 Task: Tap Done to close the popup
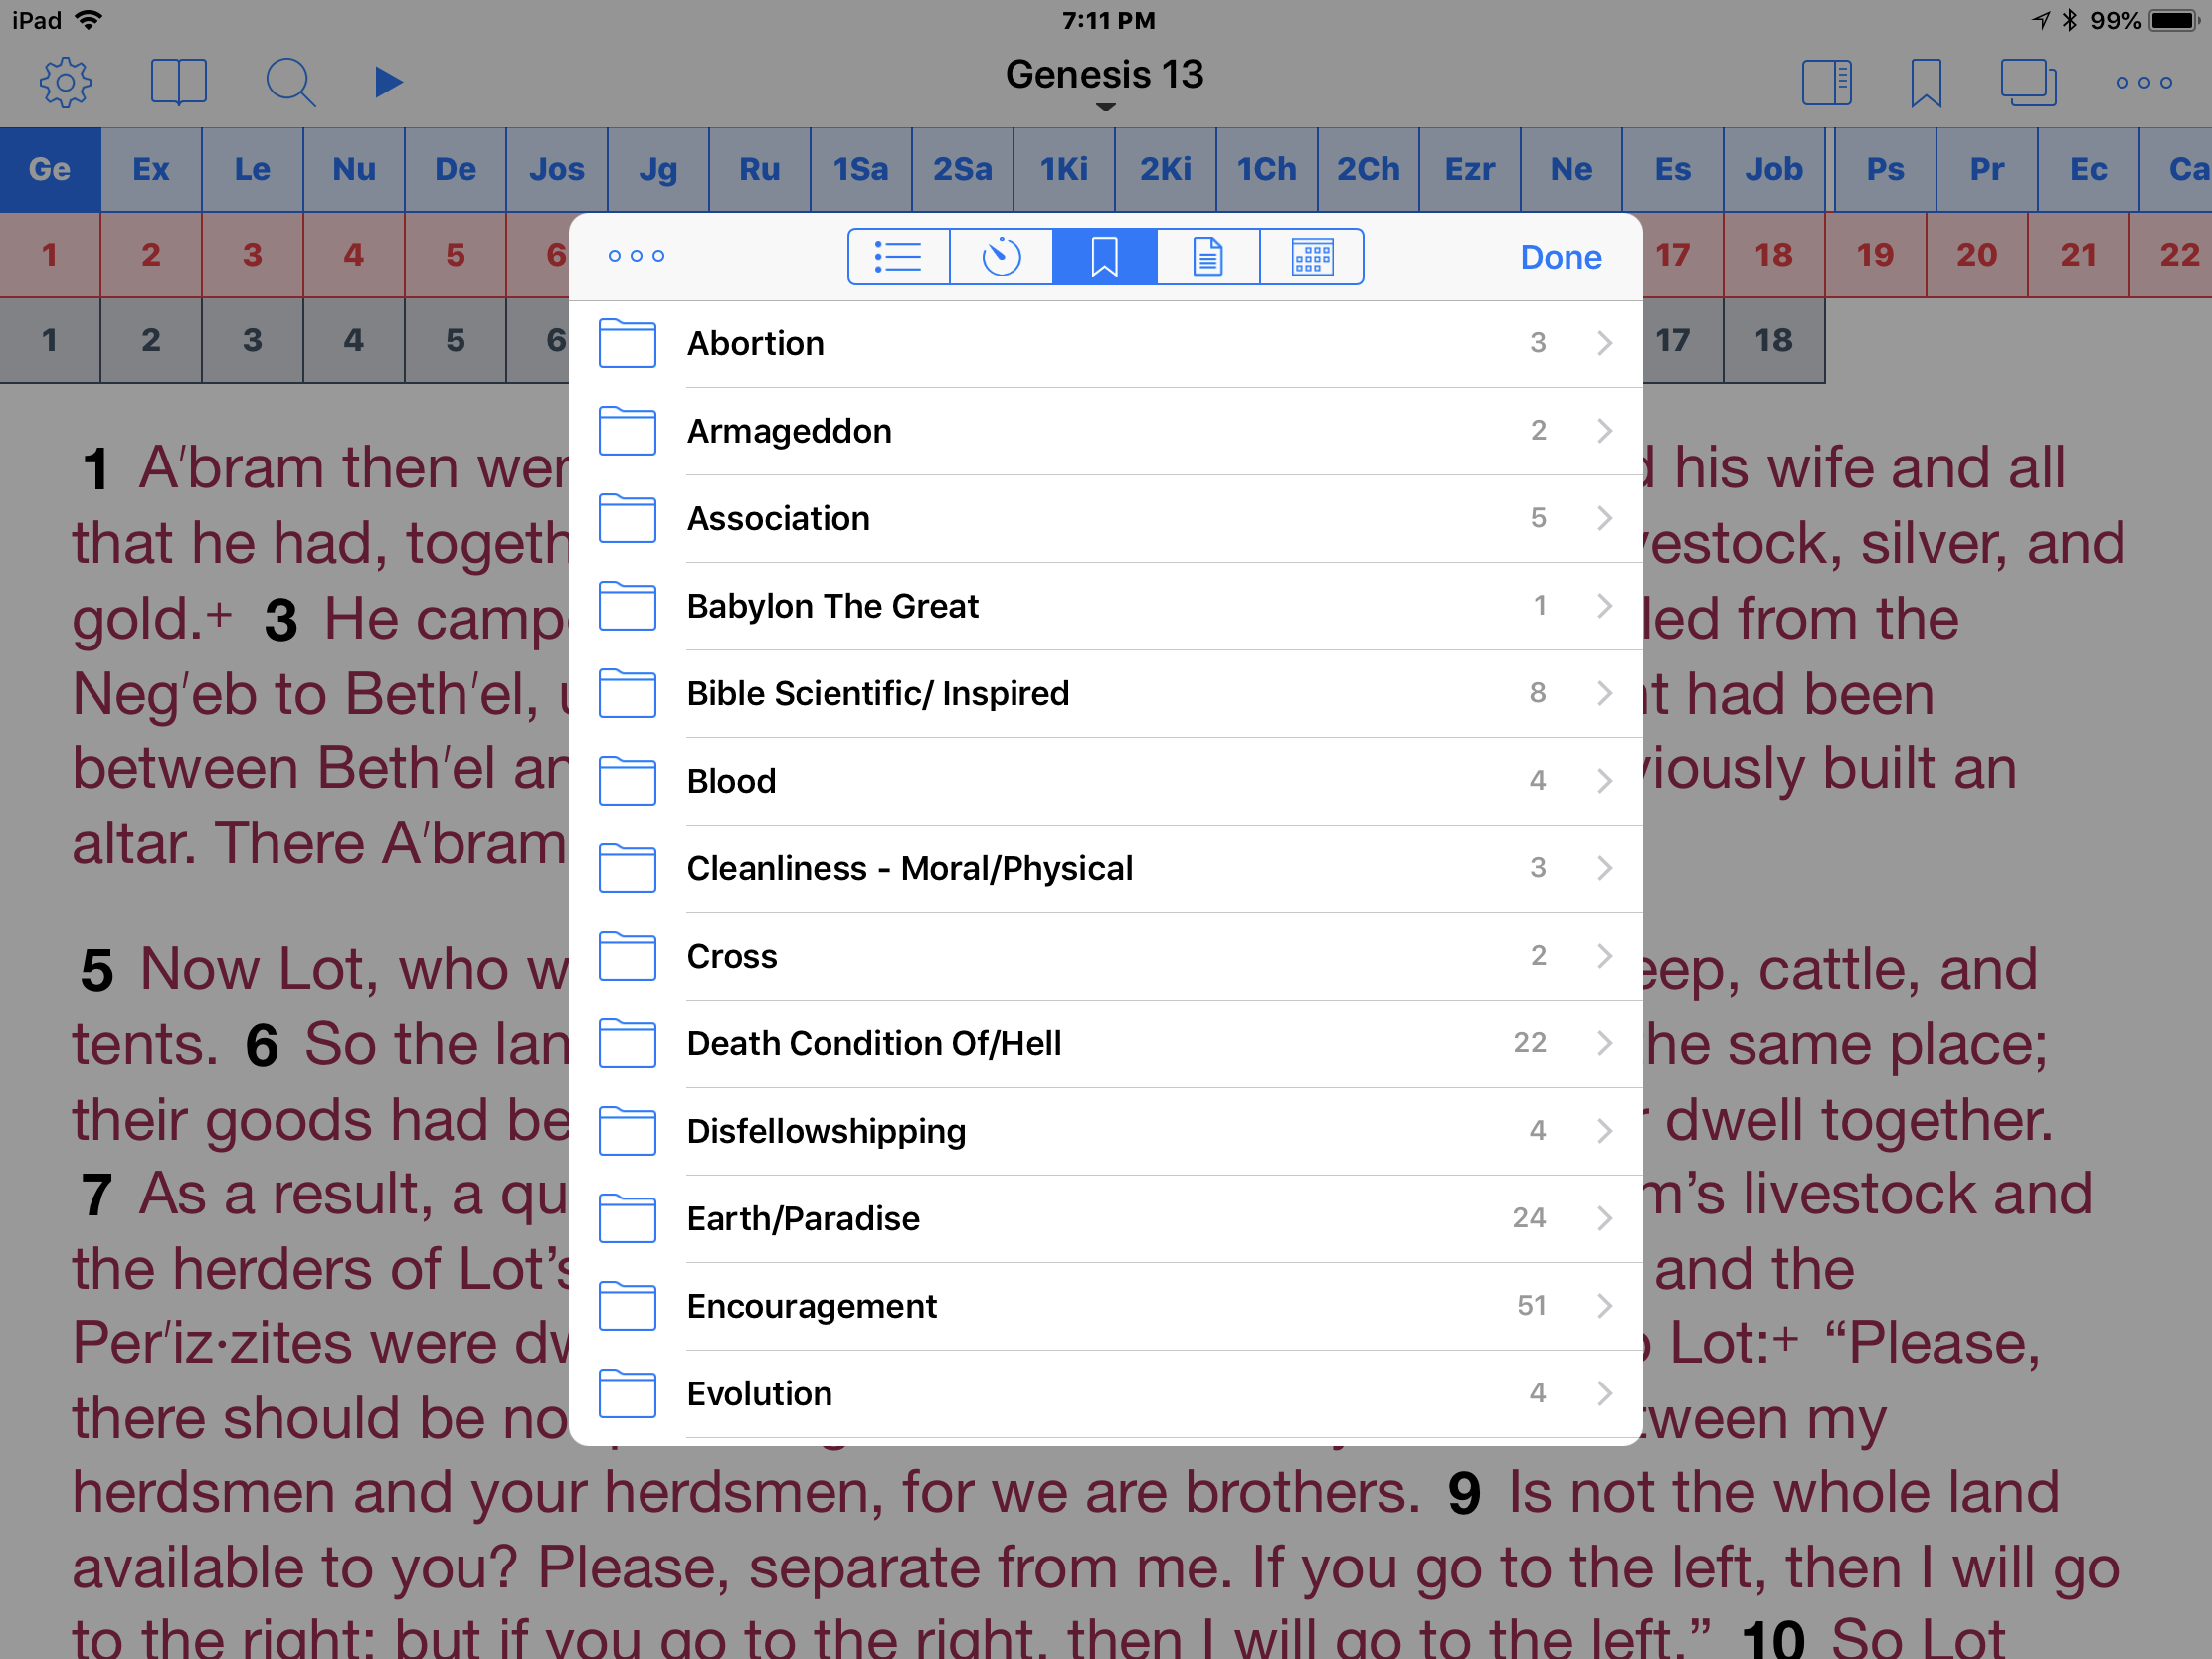(1560, 257)
